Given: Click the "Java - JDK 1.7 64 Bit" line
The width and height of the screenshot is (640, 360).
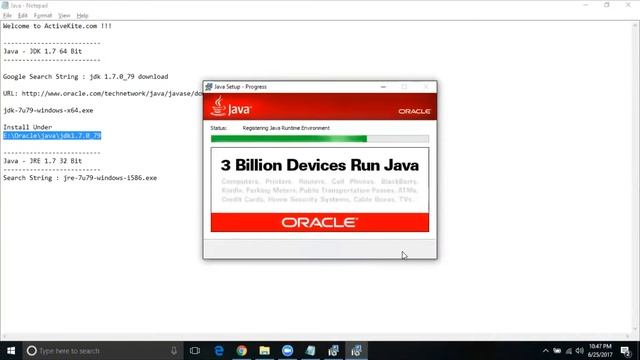Looking at the screenshot, I should [42, 51].
